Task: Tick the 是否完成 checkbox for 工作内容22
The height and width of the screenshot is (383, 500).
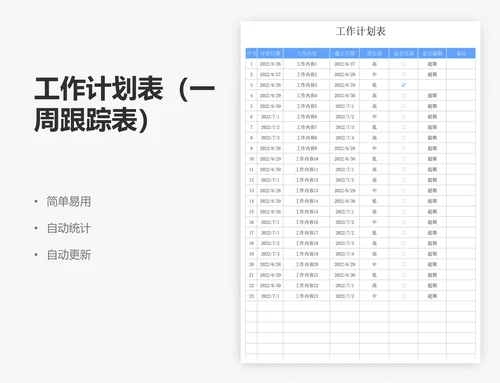Action: point(403,285)
